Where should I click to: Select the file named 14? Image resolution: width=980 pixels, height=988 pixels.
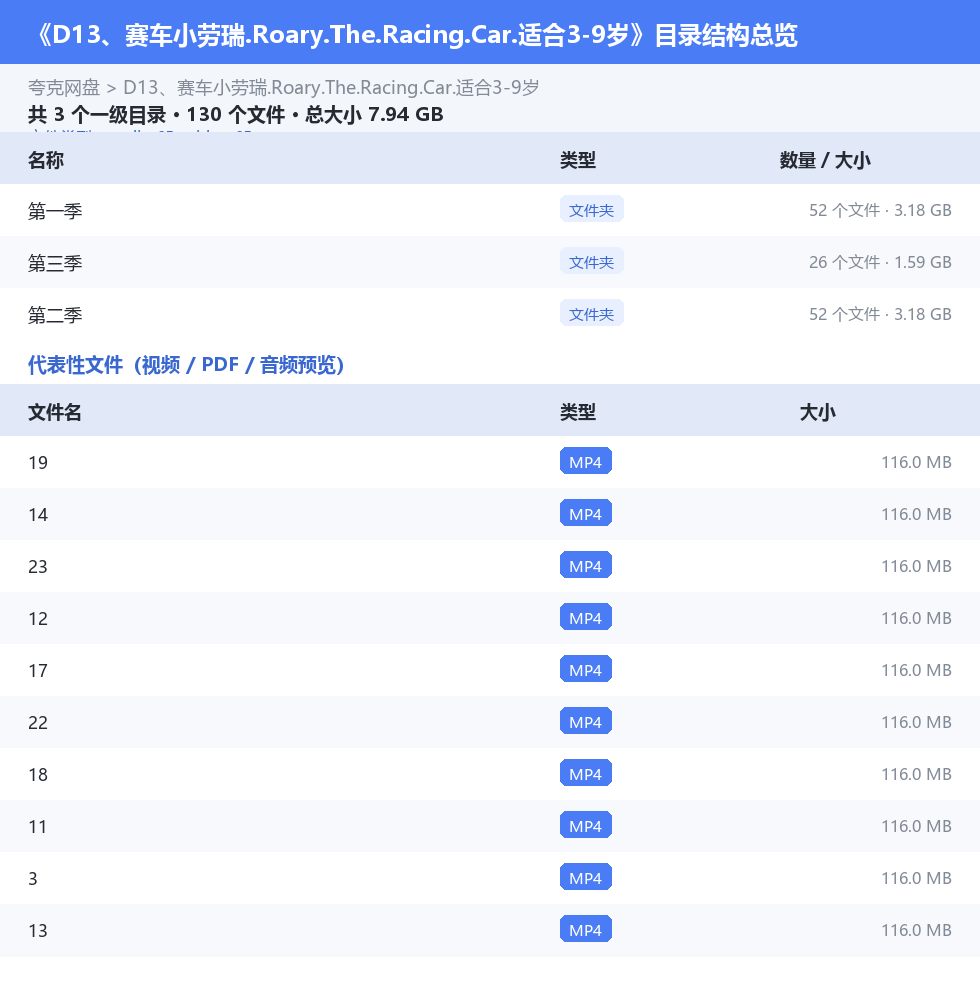[38, 515]
